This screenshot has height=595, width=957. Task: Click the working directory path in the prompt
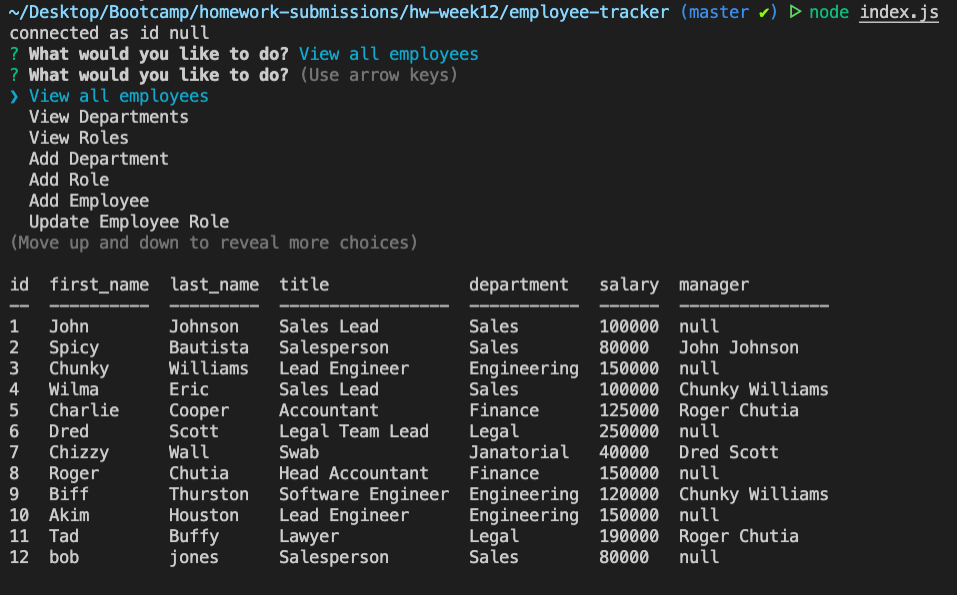[x=339, y=12]
